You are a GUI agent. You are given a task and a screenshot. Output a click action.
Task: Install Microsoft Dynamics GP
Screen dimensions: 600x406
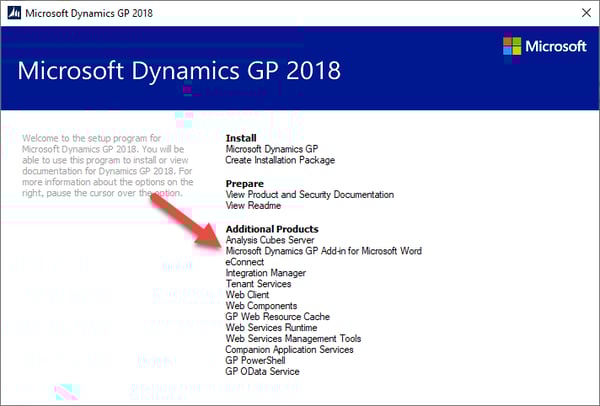(x=272, y=149)
